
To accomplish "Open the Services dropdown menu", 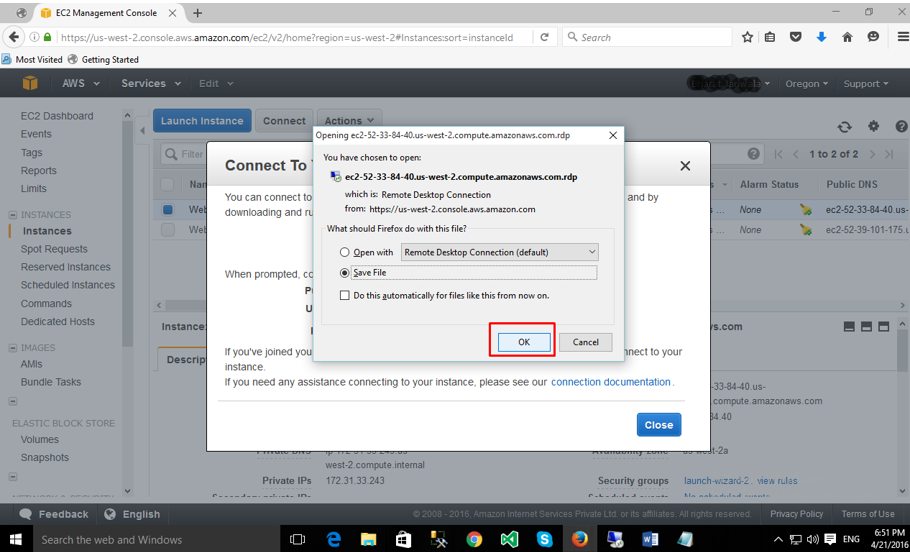I will [151, 84].
